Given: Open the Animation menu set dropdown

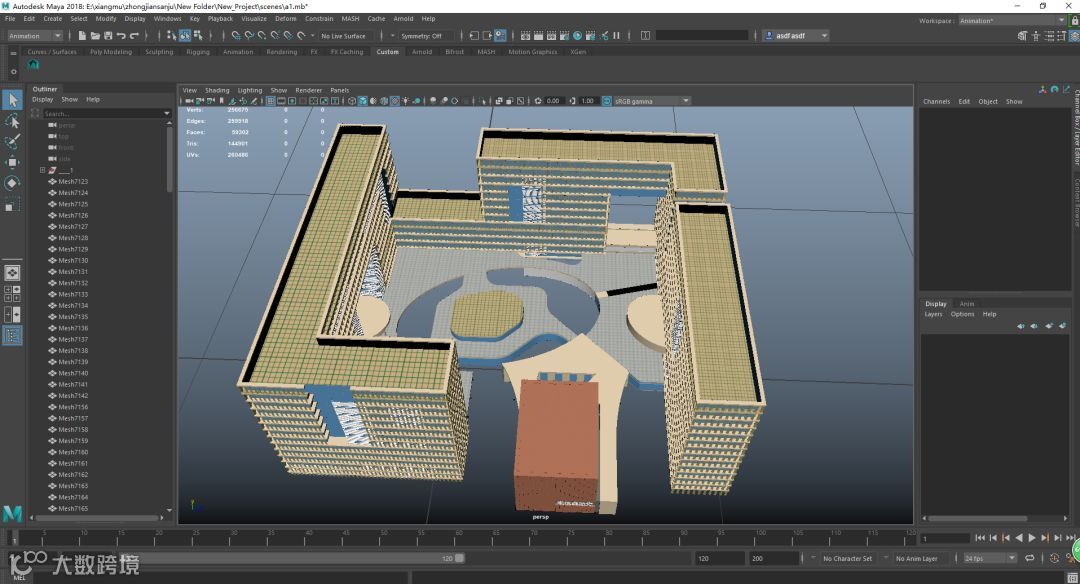Looking at the screenshot, I should pos(33,36).
